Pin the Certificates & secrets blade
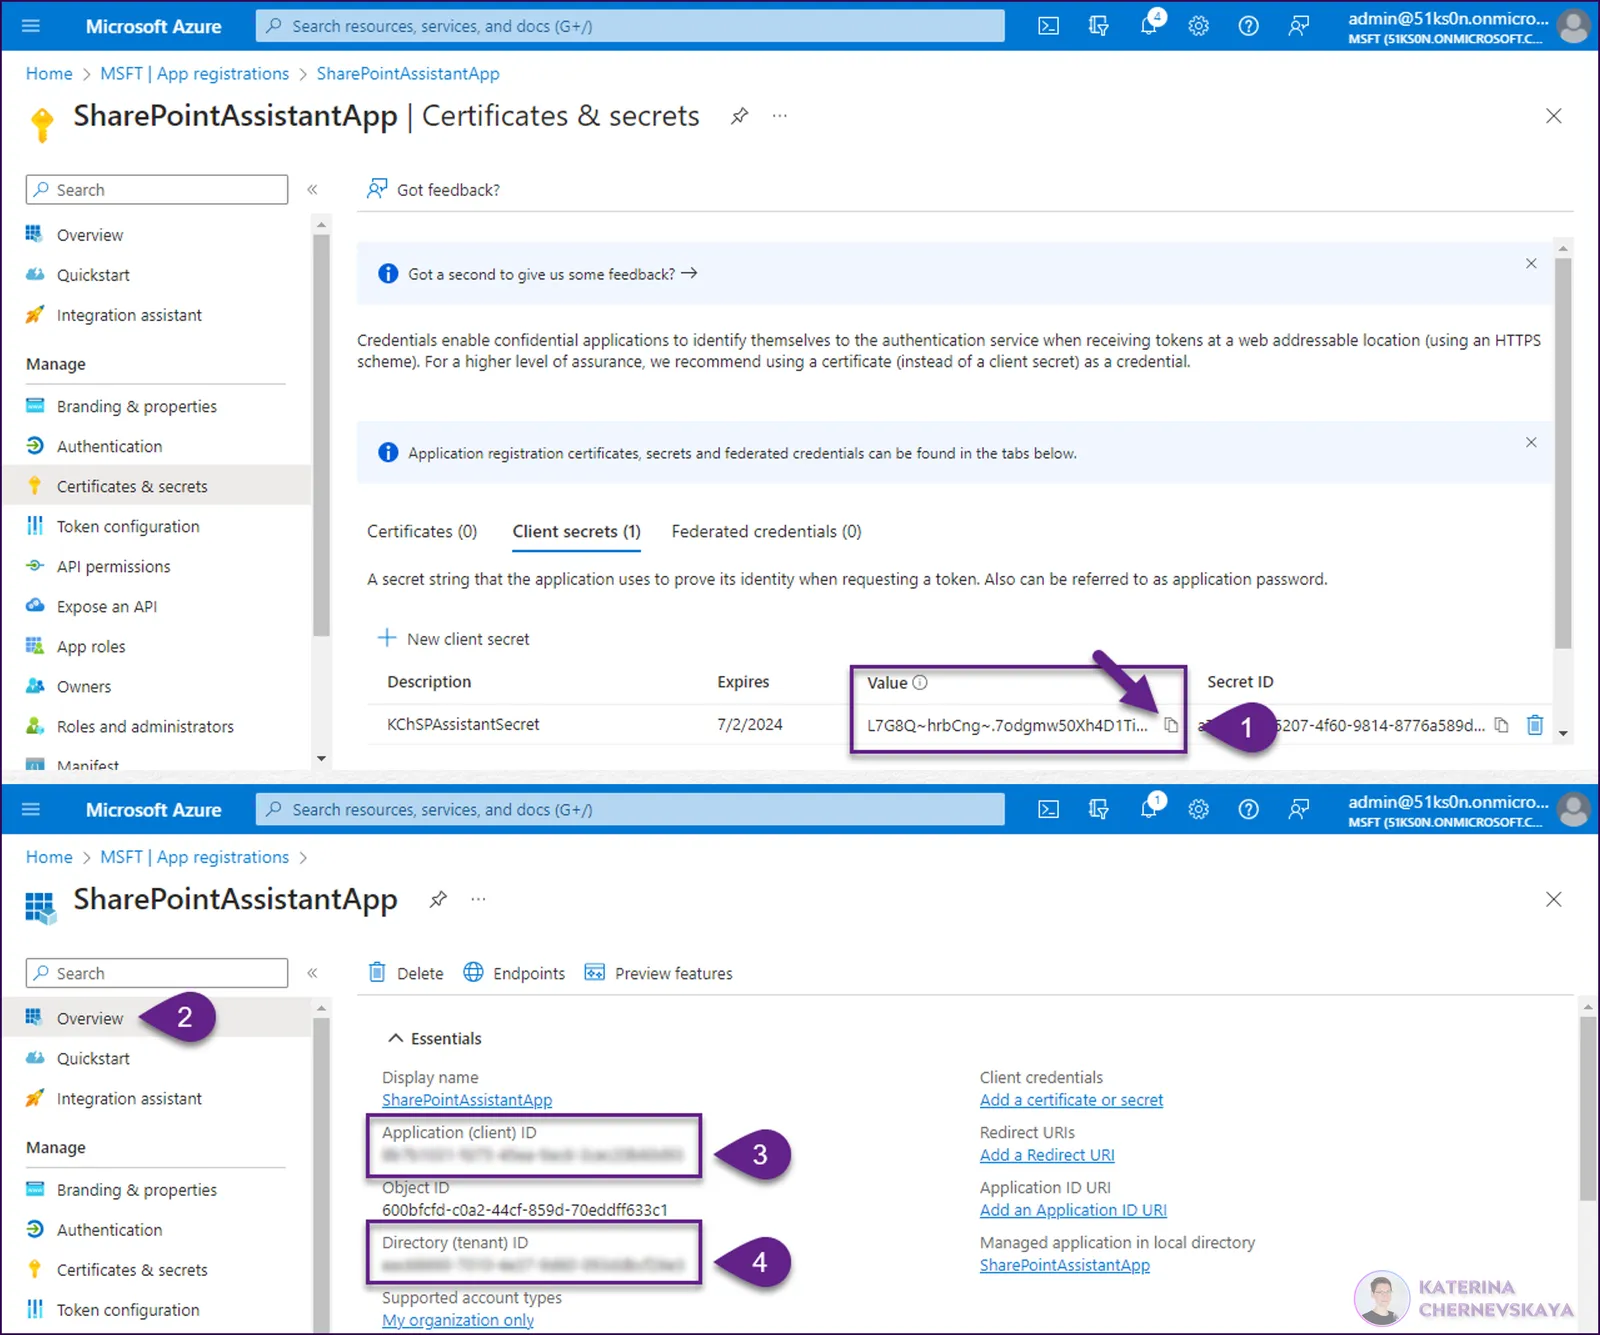Image resolution: width=1600 pixels, height=1335 pixels. 739,116
